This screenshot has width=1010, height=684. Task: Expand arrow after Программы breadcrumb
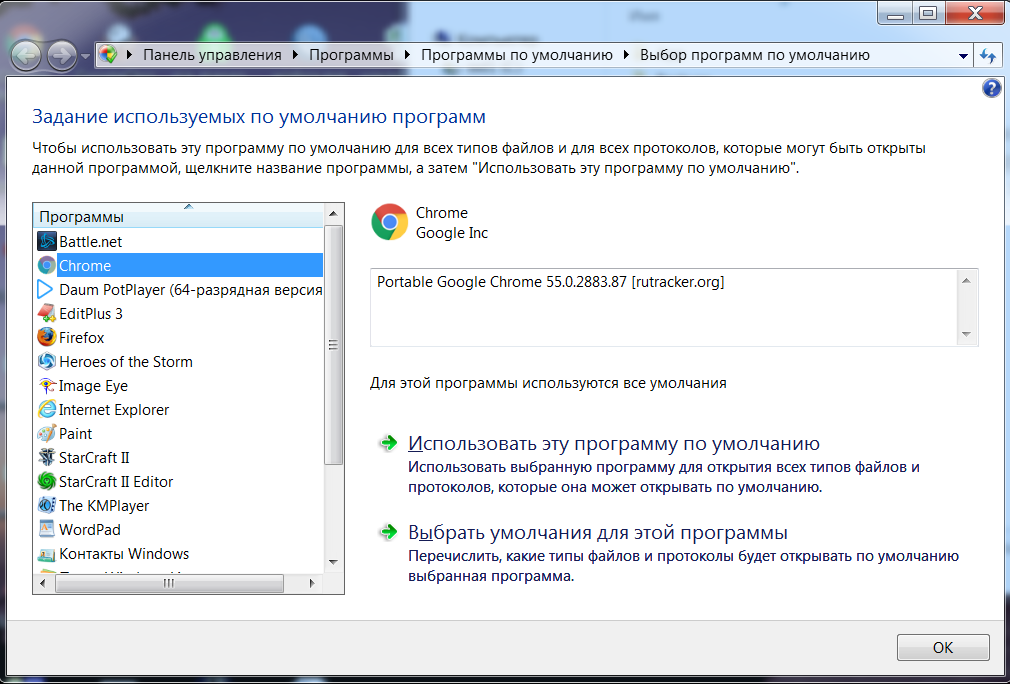(407, 55)
